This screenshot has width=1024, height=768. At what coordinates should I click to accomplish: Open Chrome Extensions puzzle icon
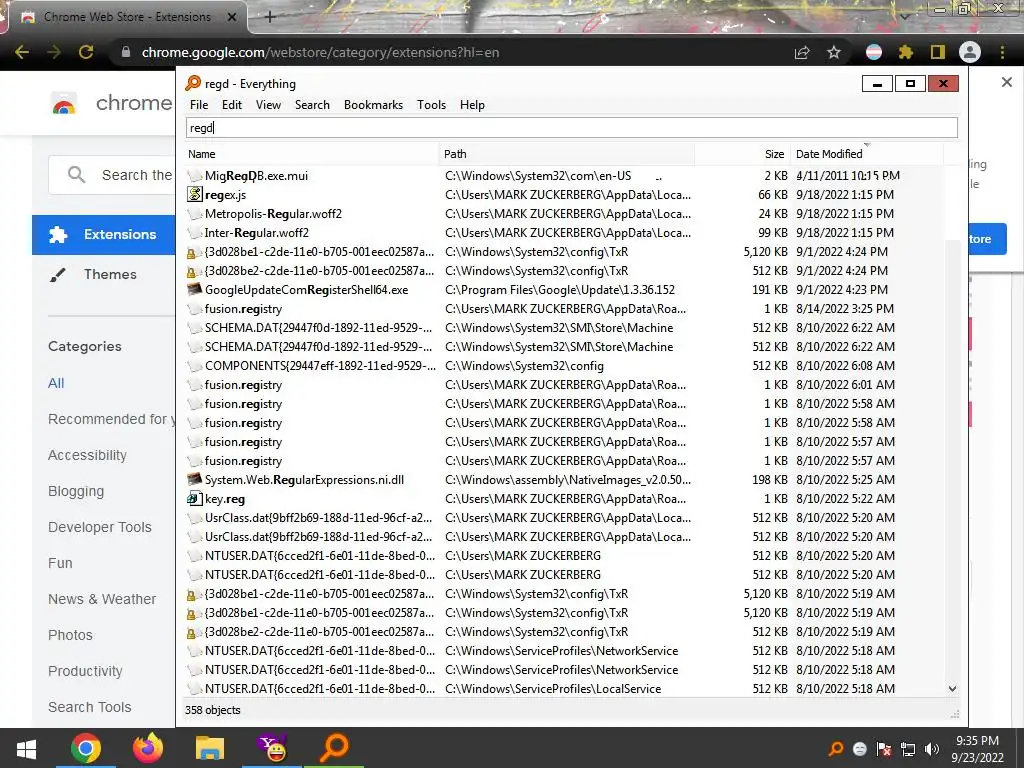click(x=906, y=52)
